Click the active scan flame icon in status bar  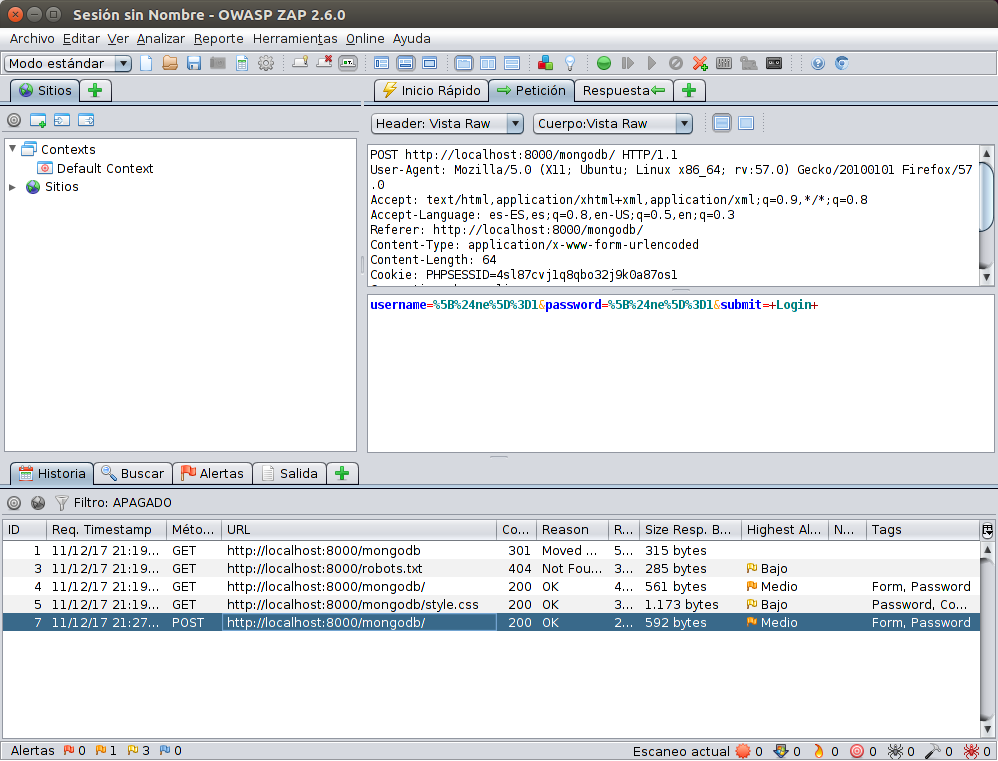[819, 751]
